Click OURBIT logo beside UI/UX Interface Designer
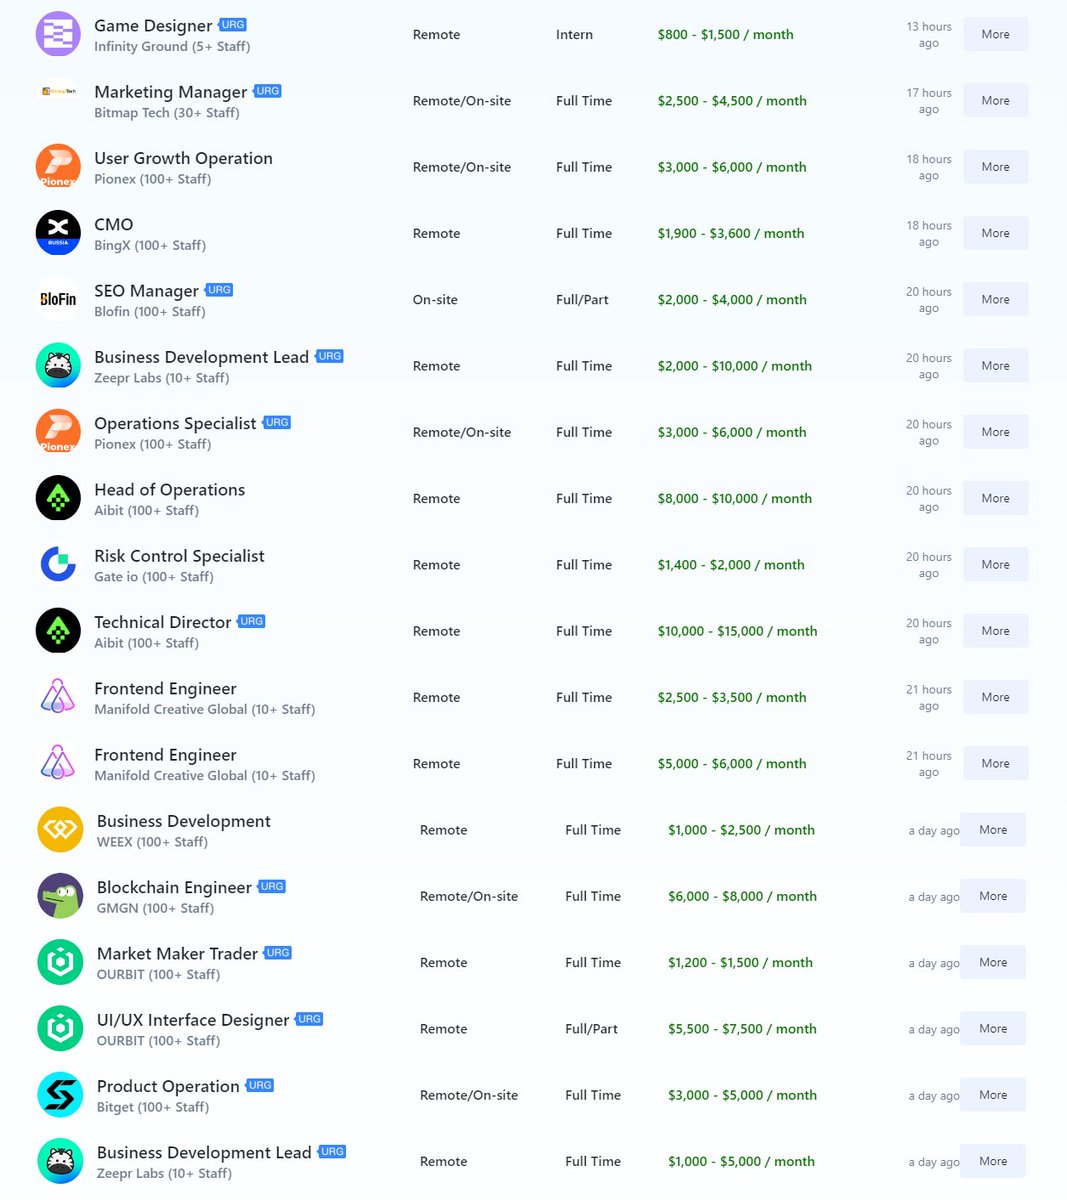Image resolution: width=1067 pixels, height=1200 pixels. pyautogui.click(x=60, y=1029)
